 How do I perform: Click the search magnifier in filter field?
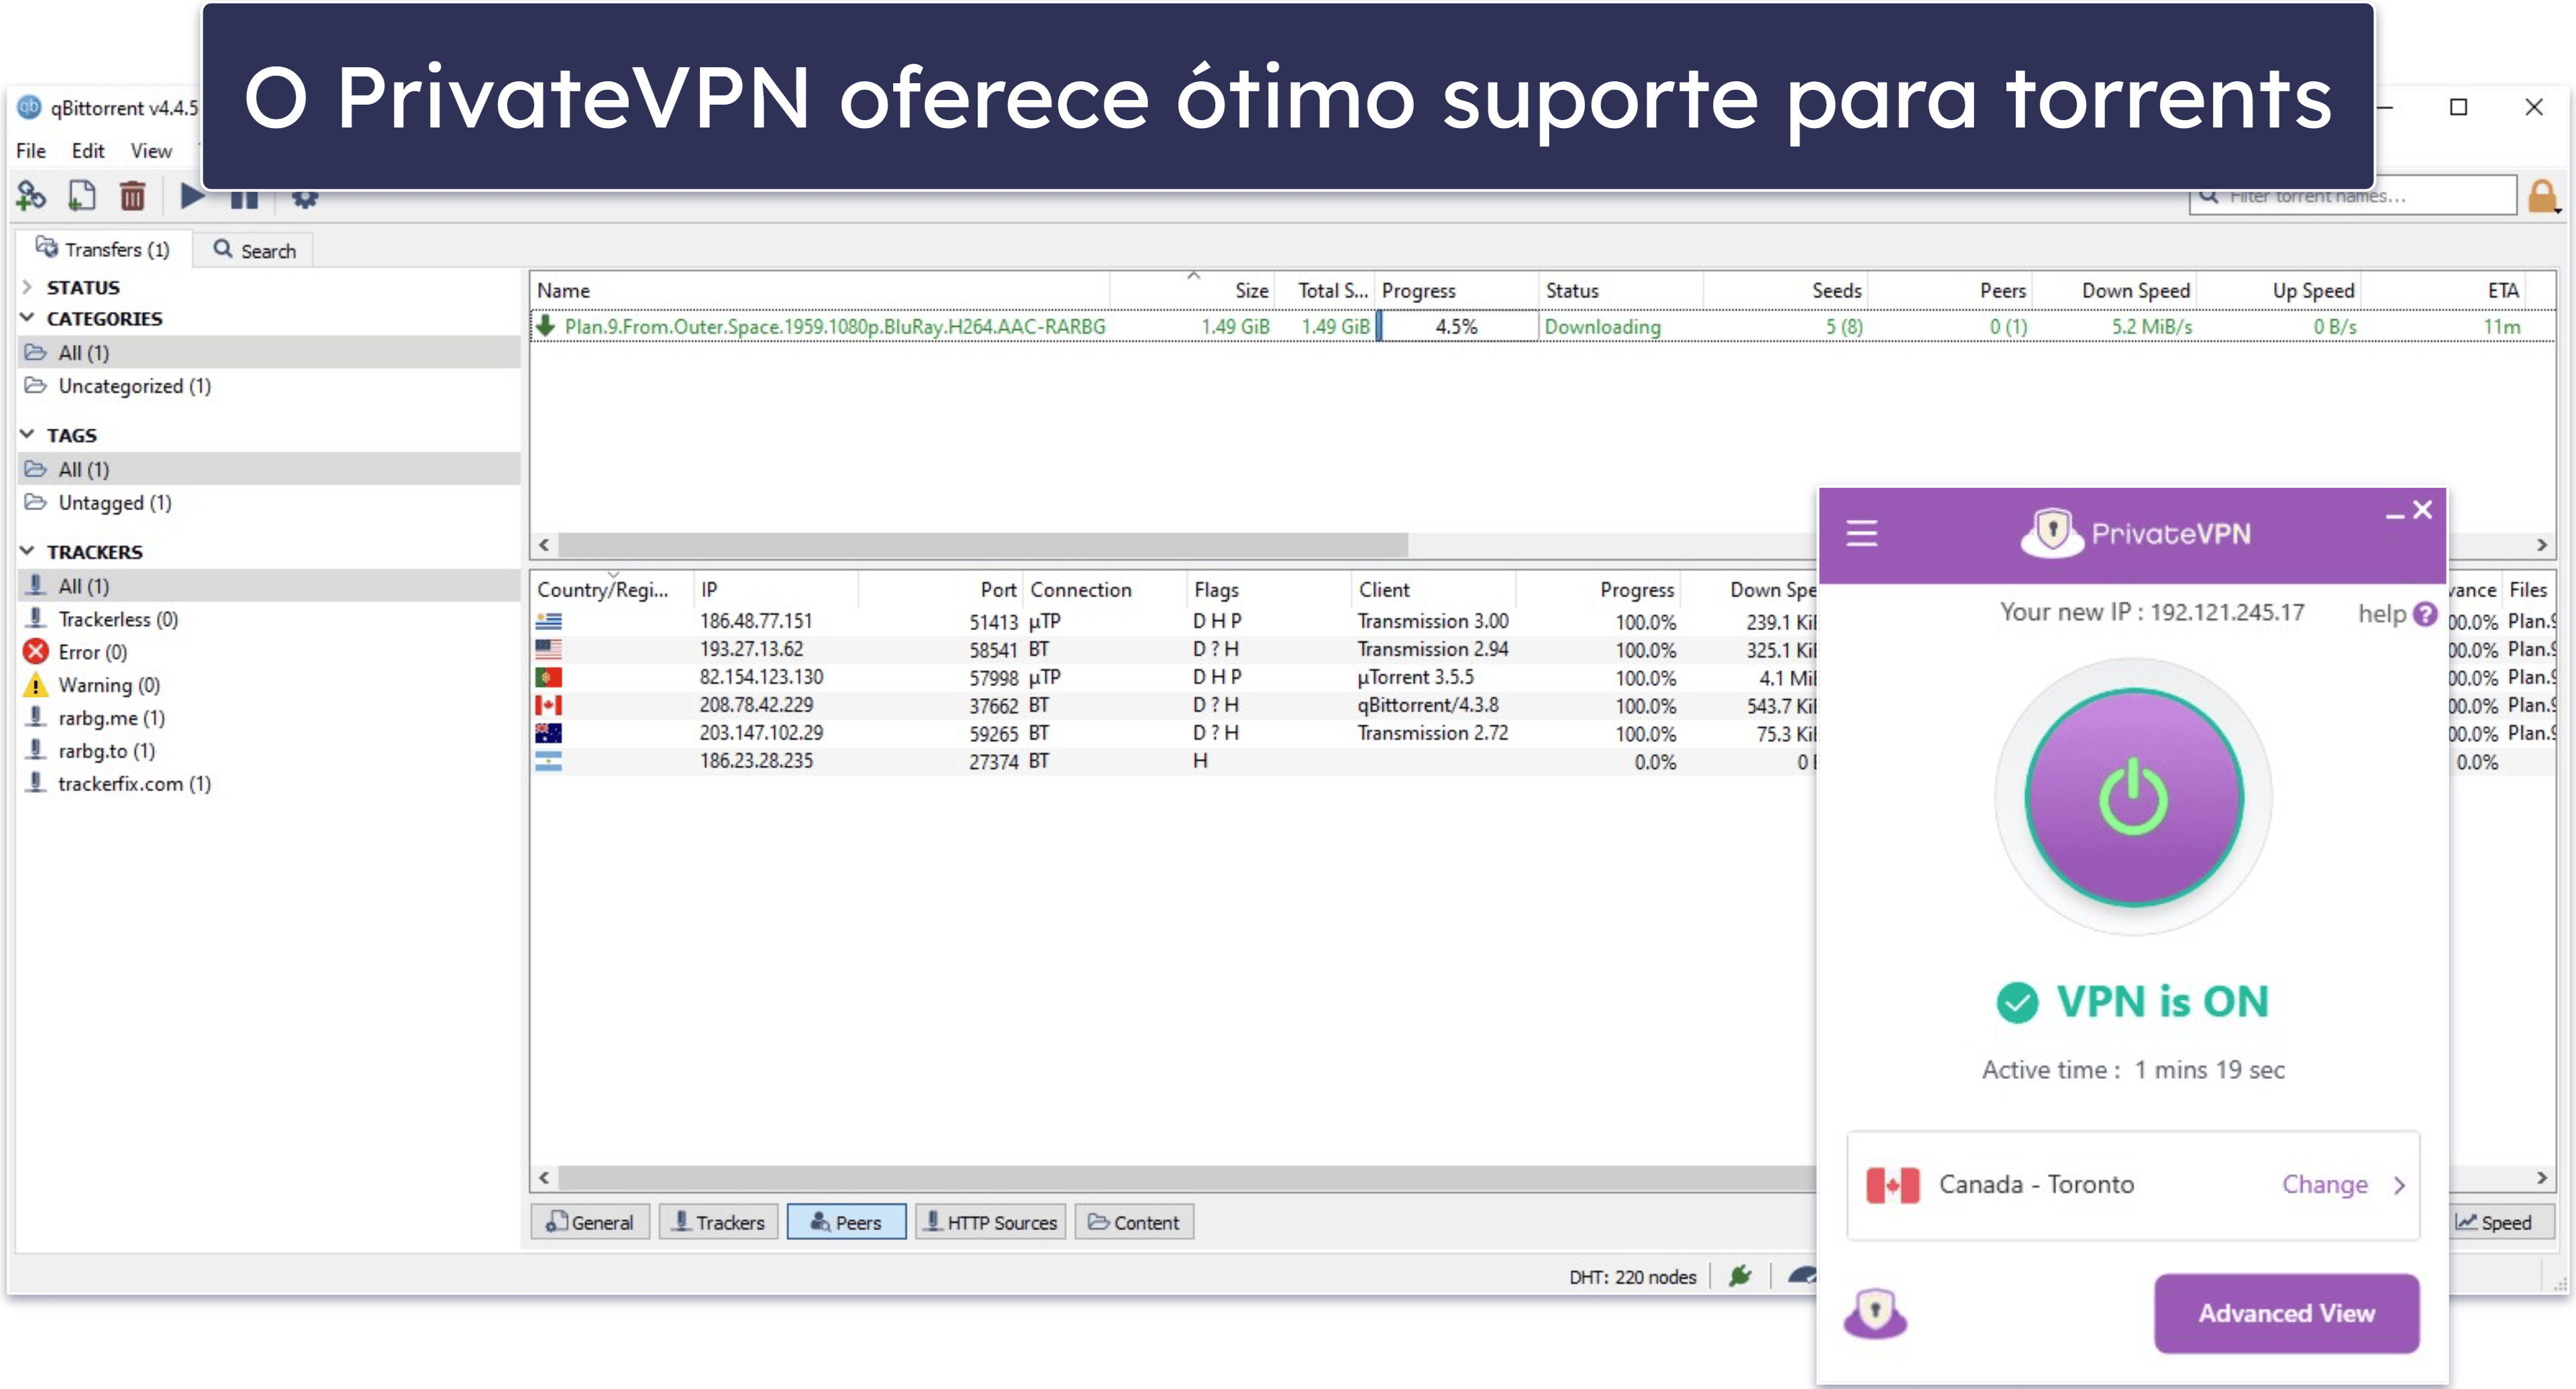click(2209, 196)
